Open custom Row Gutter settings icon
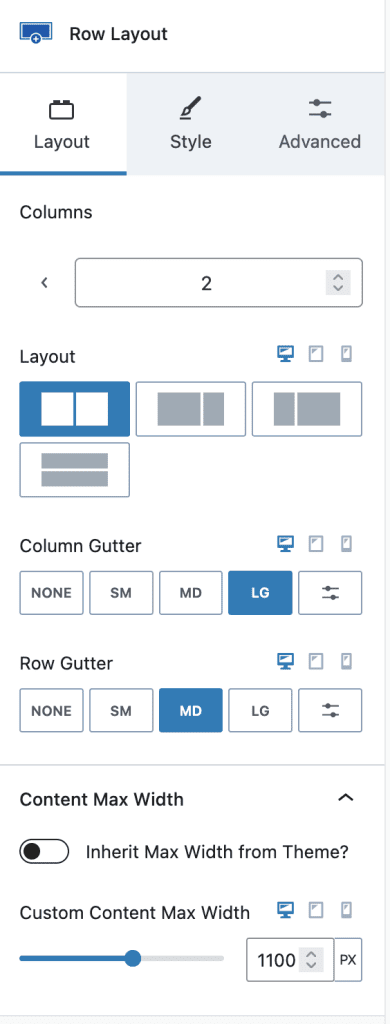The height and width of the screenshot is (1024, 390). [330, 710]
